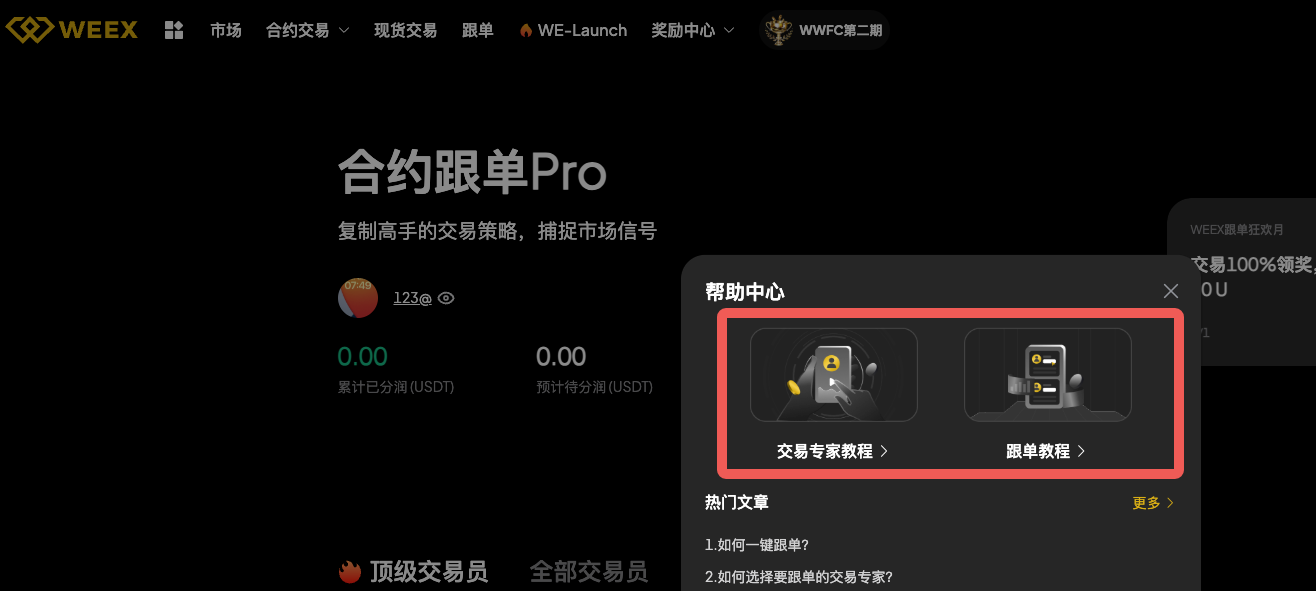Click the 123@ username link
This screenshot has width=1316, height=591.
412,298
